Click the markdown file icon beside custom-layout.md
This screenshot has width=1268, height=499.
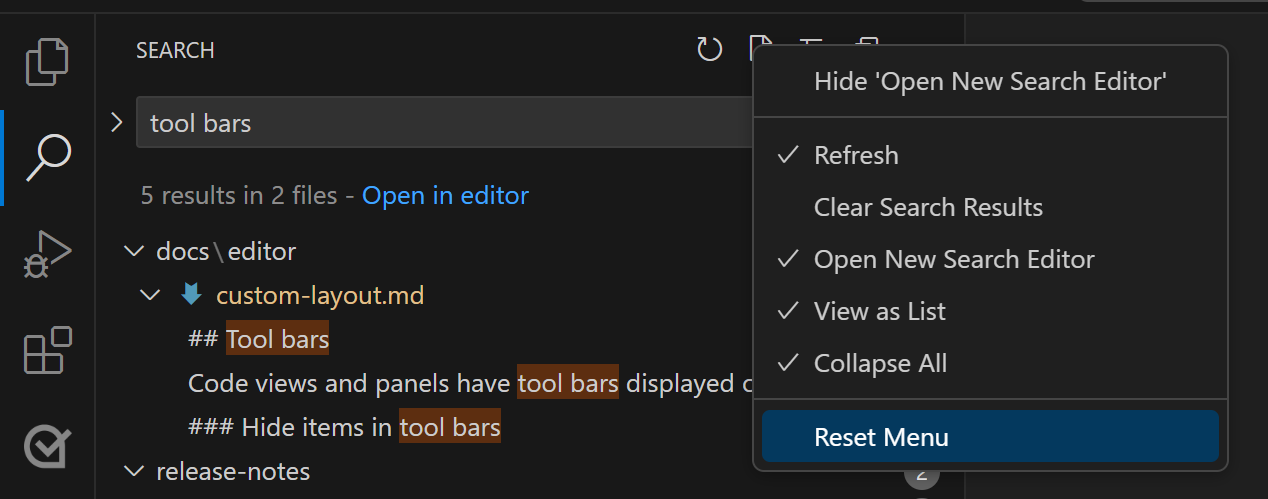[x=191, y=295]
